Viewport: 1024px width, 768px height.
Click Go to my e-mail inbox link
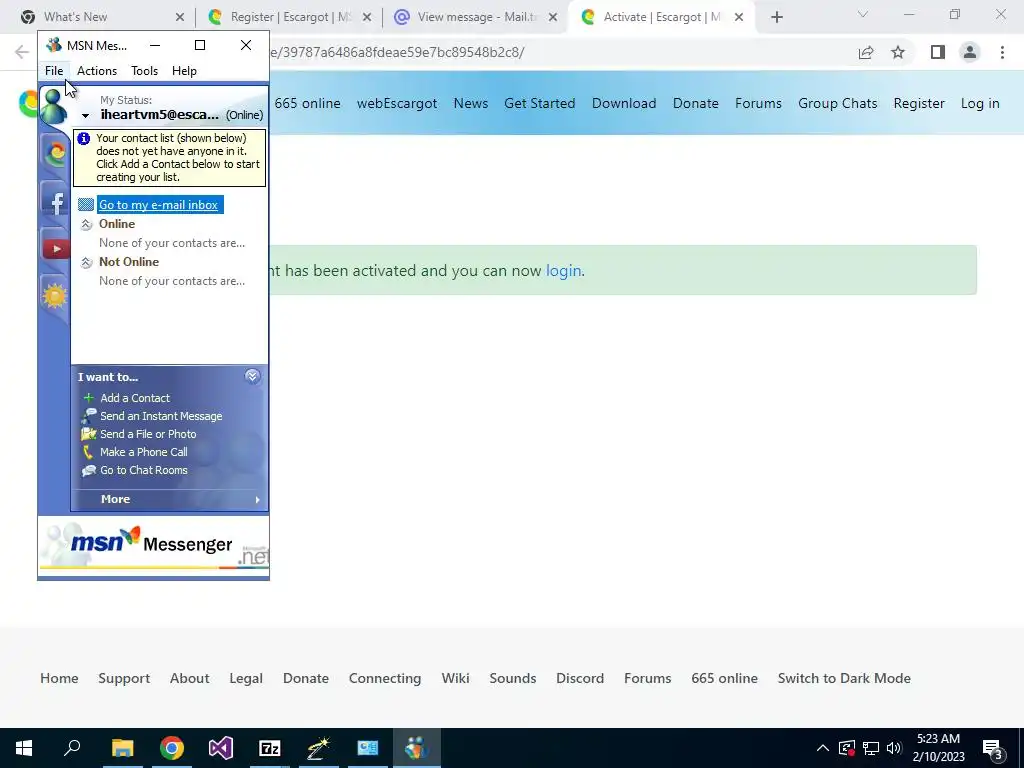(x=159, y=204)
